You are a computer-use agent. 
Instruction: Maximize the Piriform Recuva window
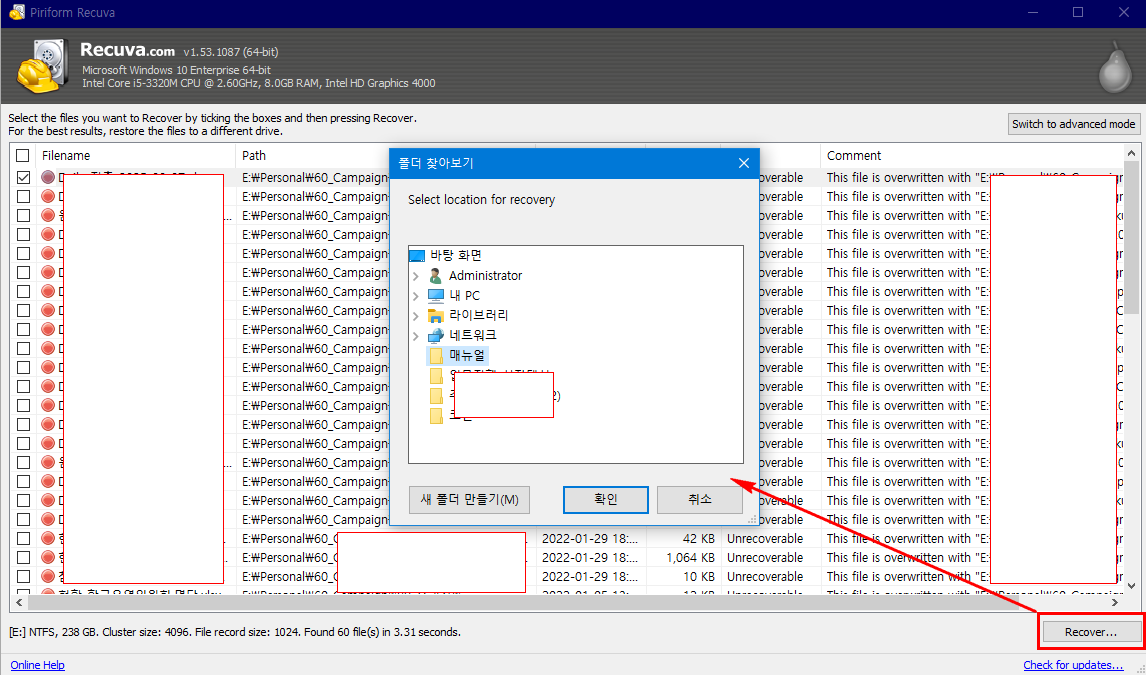tap(1078, 12)
